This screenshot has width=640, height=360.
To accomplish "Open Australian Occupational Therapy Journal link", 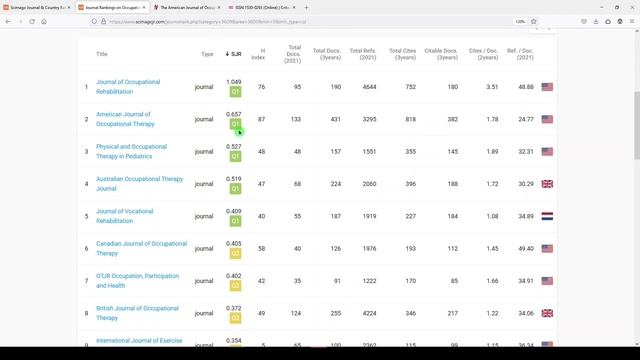I will 140,184.
